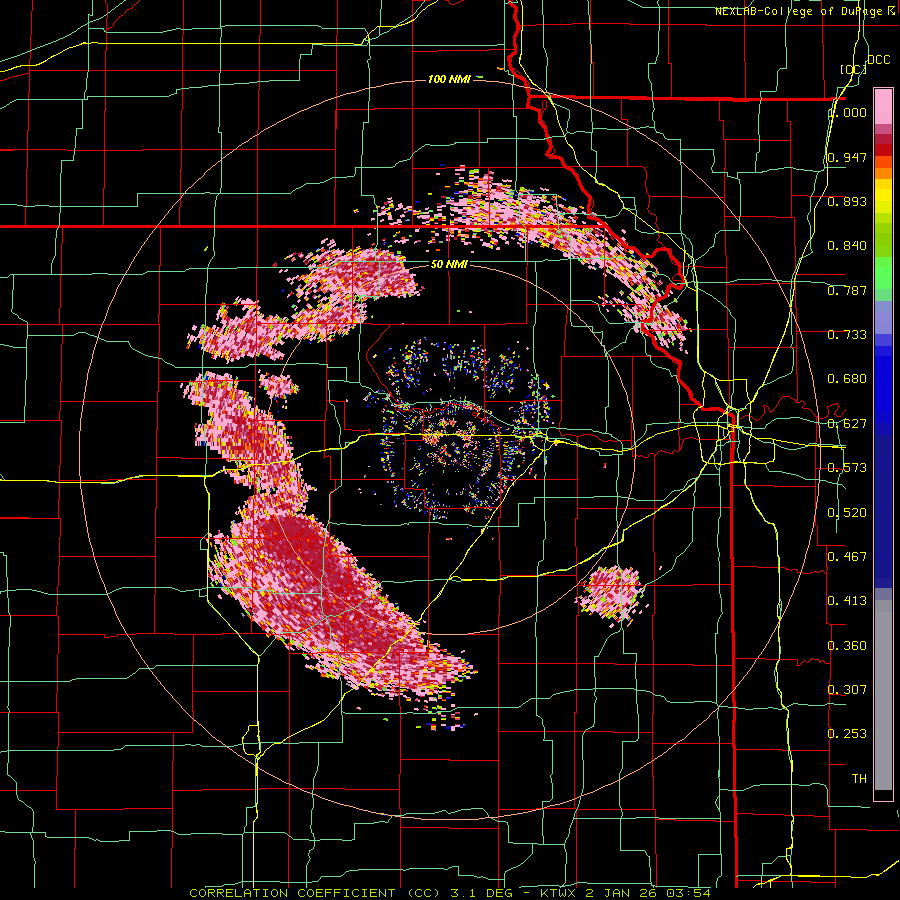This screenshot has width=900, height=900.
Task: Click the 0.360 value on the color scale
Action: tap(847, 646)
